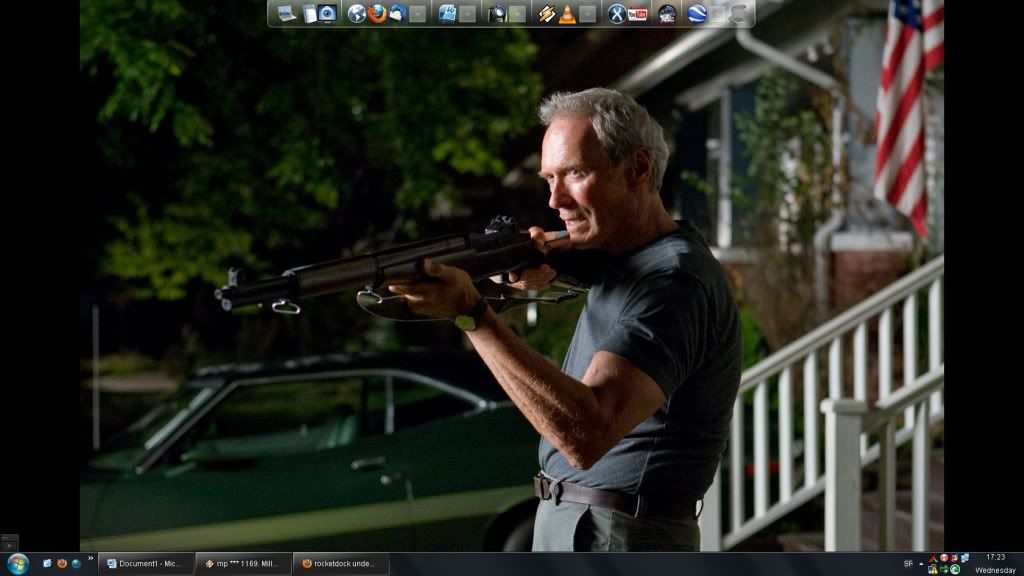1024x576 pixels.
Task: Switch to the 'rocketdock unde..' Firefox window
Action: coord(341,564)
